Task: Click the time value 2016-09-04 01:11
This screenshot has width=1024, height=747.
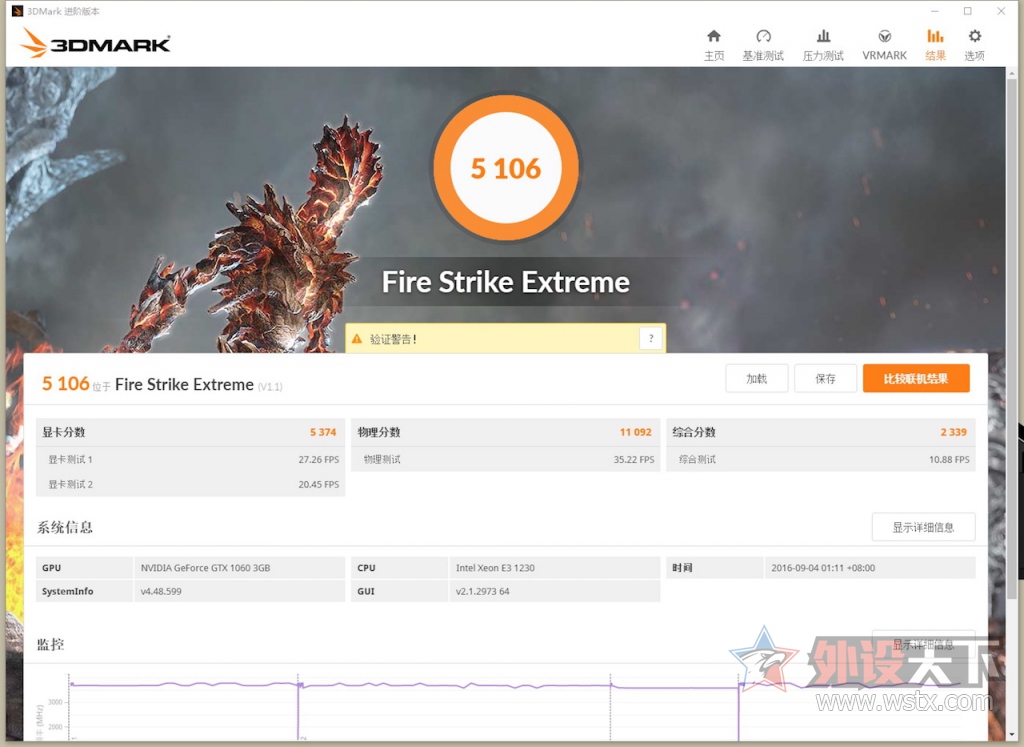Action: pos(823,568)
